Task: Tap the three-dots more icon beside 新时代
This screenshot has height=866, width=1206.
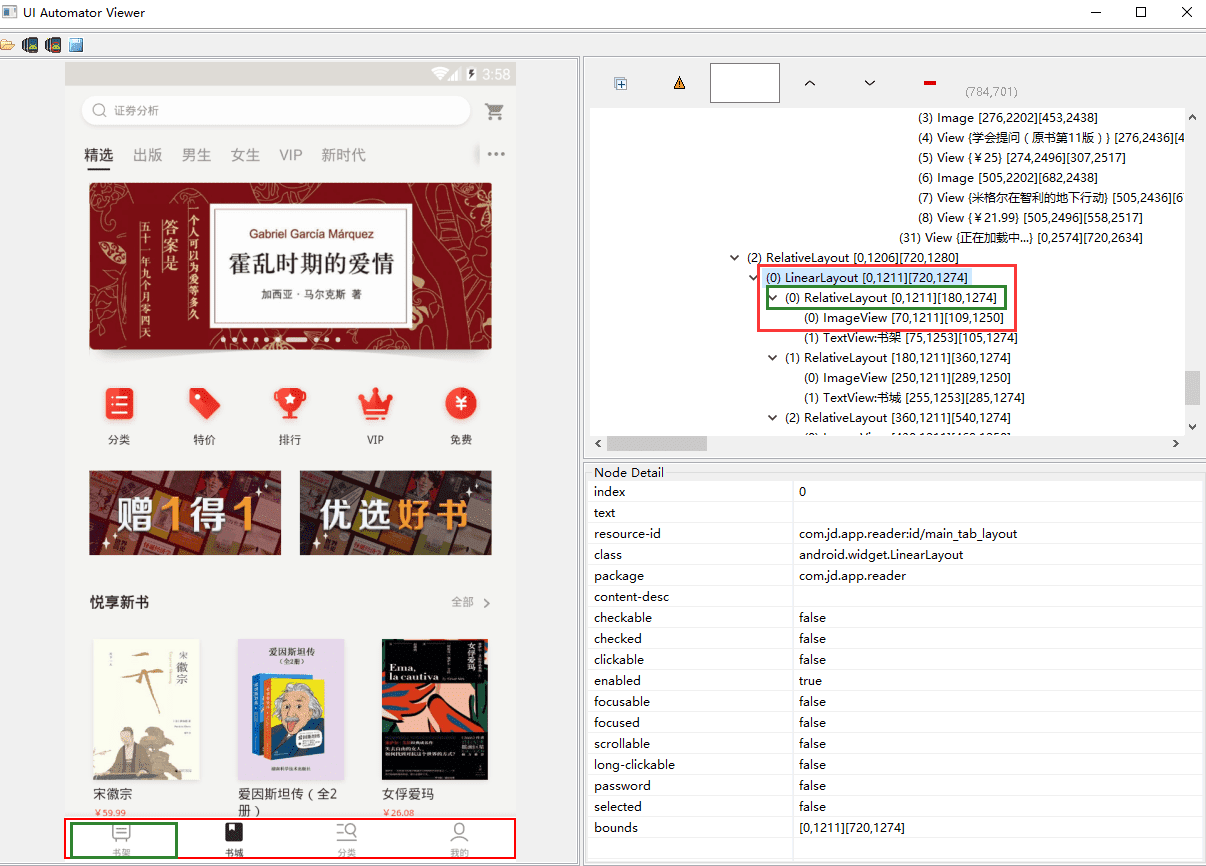Action: click(496, 154)
